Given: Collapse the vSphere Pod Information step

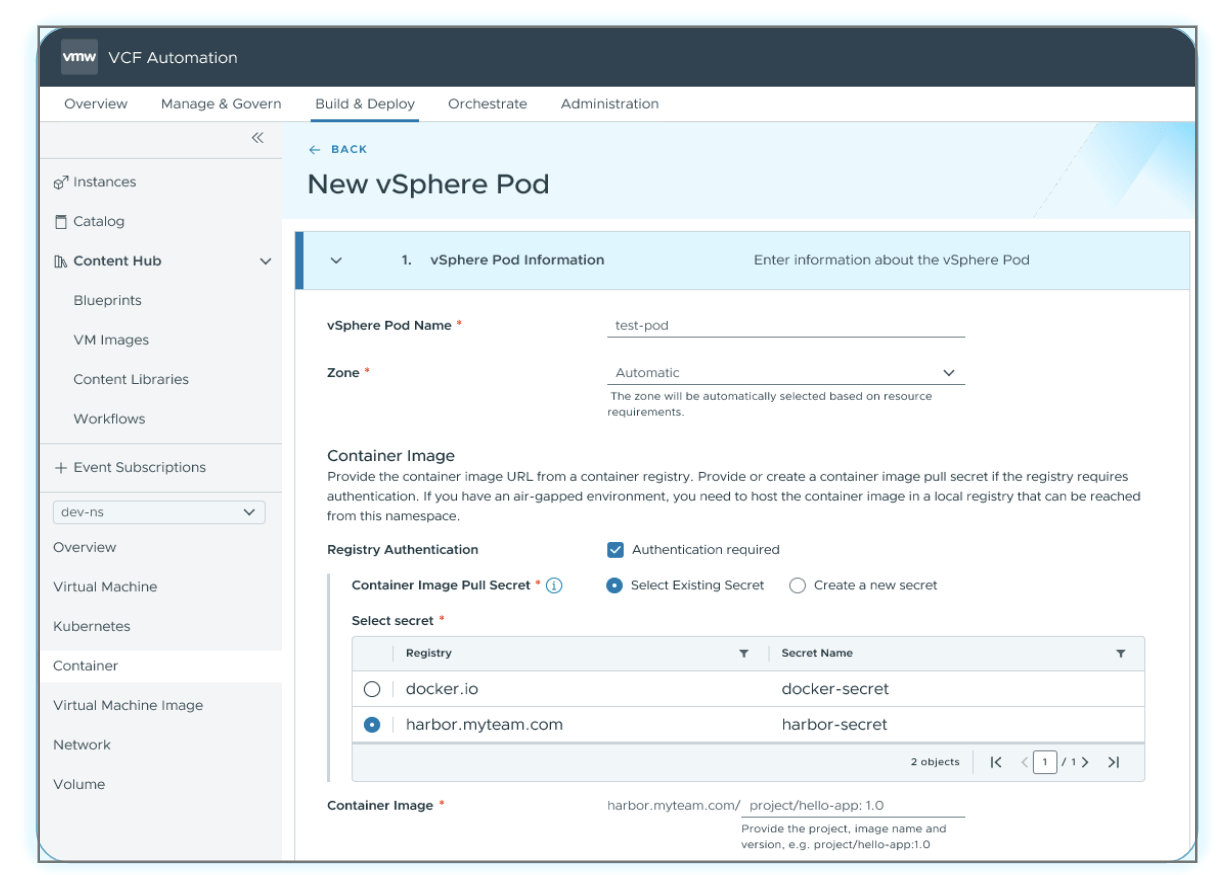Looking at the screenshot, I should (x=336, y=260).
